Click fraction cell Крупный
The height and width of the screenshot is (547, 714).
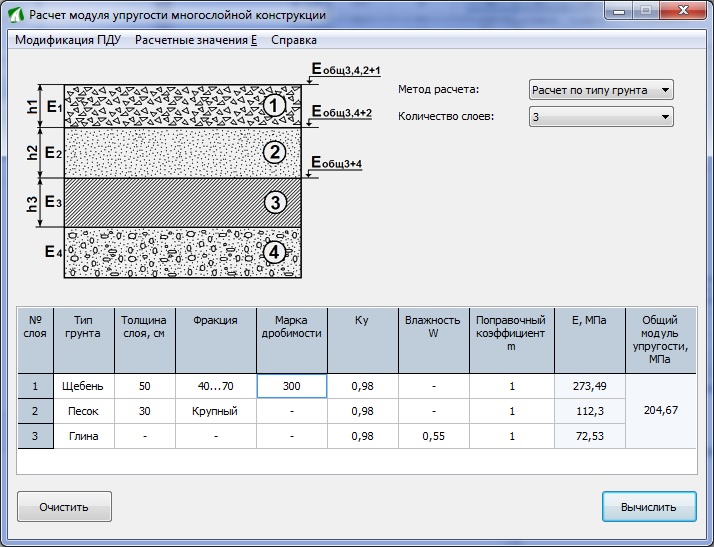(x=216, y=411)
